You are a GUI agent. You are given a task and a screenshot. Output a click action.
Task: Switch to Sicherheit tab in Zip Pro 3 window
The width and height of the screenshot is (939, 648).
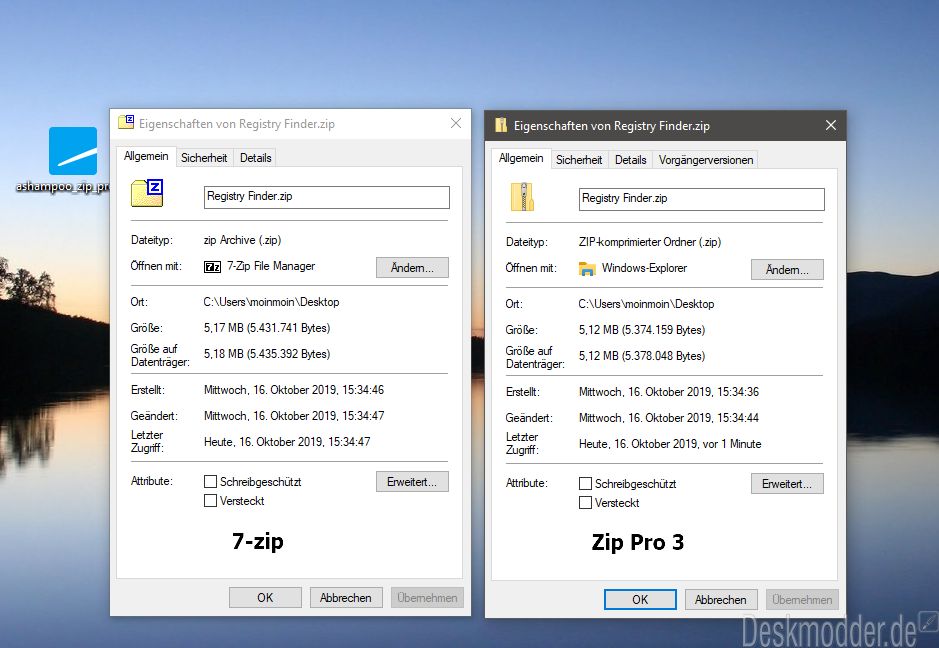pyautogui.click(x=579, y=160)
